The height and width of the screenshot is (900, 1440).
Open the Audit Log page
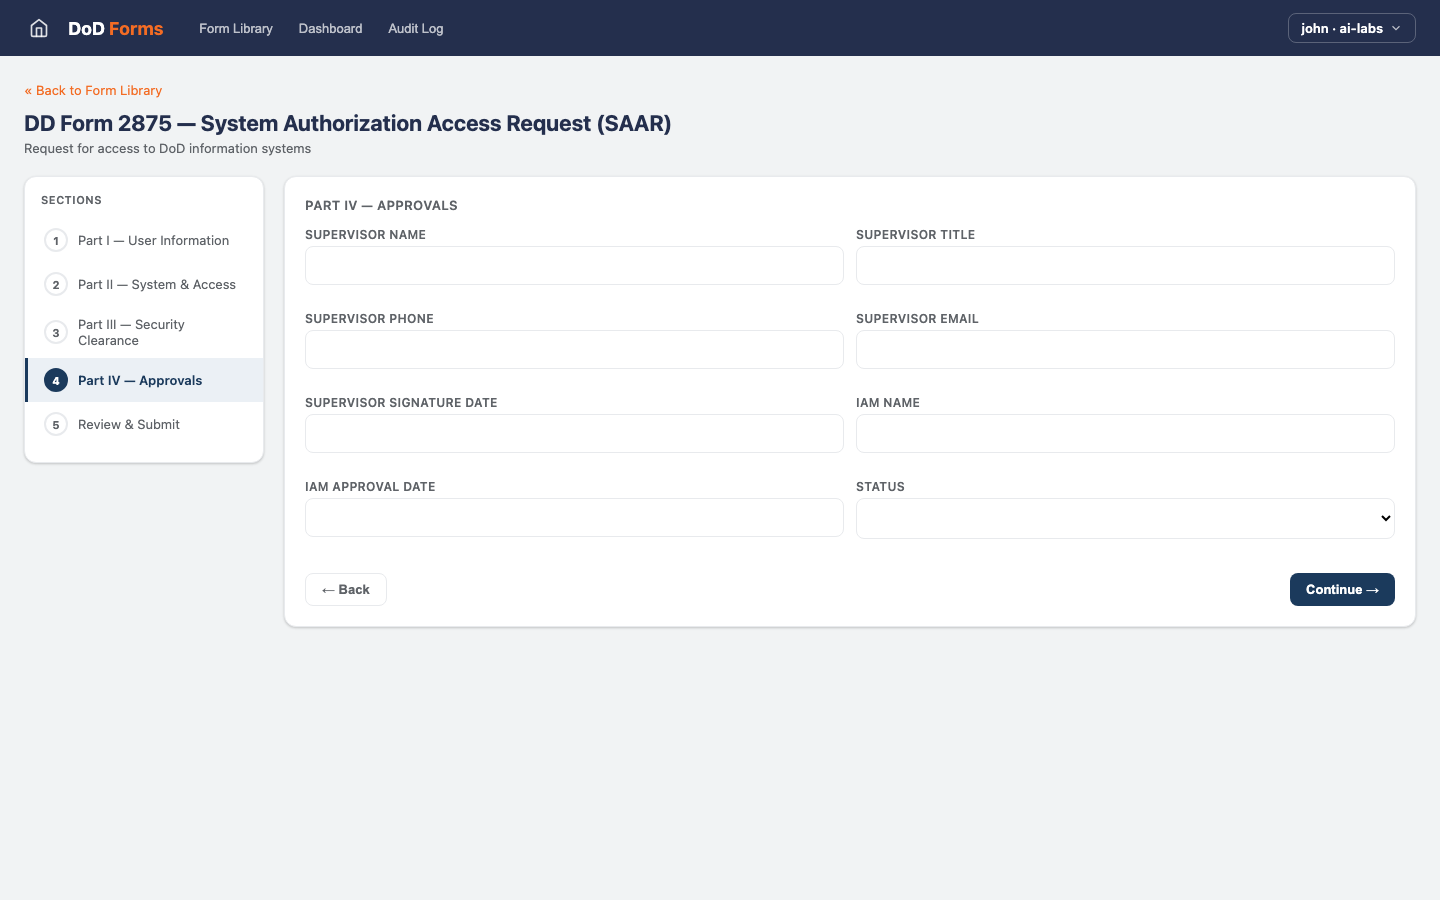click(x=415, y=28)
